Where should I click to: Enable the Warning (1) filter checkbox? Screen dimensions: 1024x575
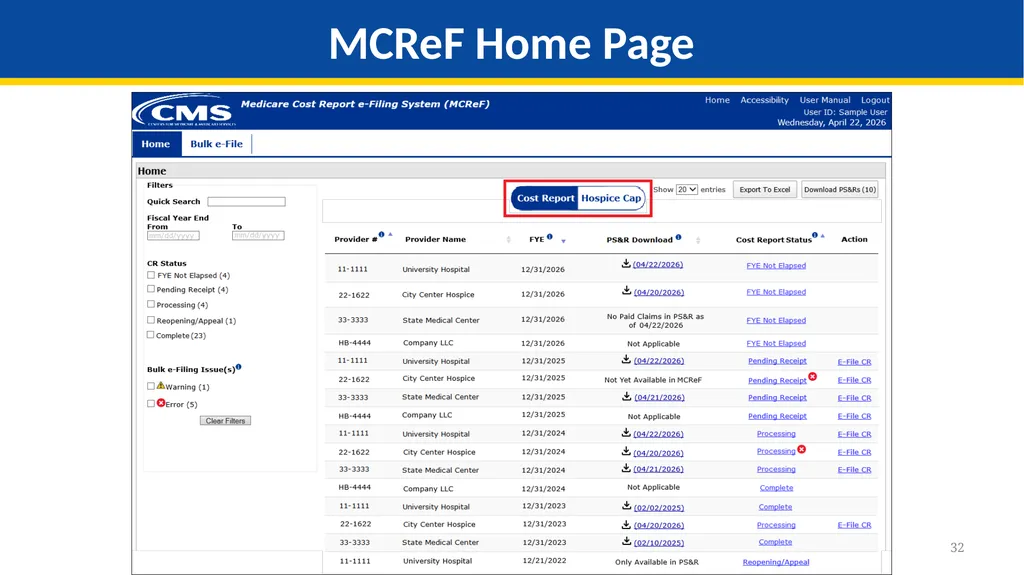coord(151,386)
